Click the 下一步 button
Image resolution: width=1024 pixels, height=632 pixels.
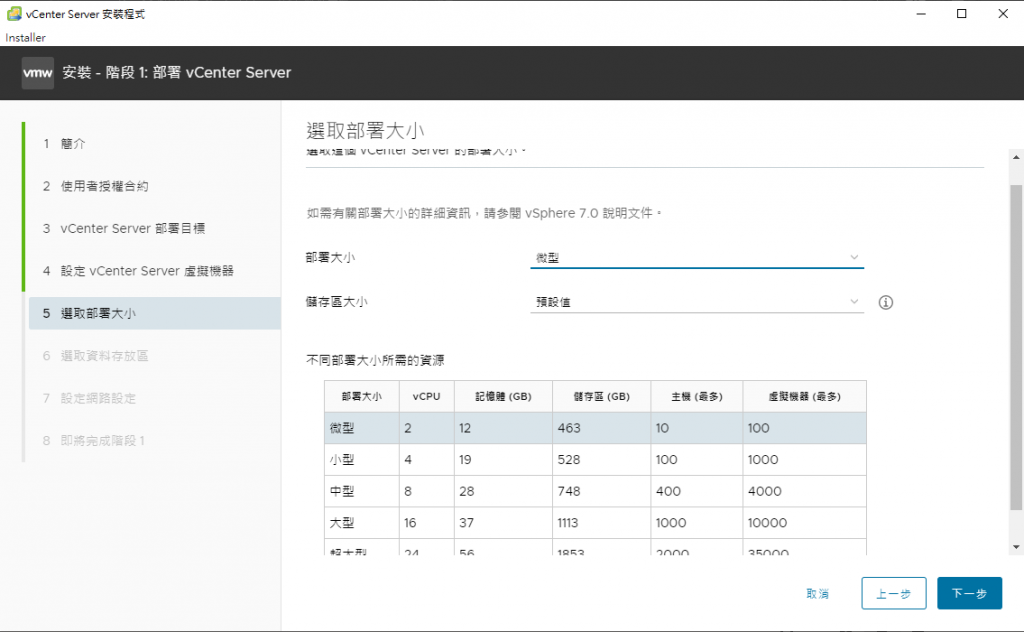(x=969, y=593)
